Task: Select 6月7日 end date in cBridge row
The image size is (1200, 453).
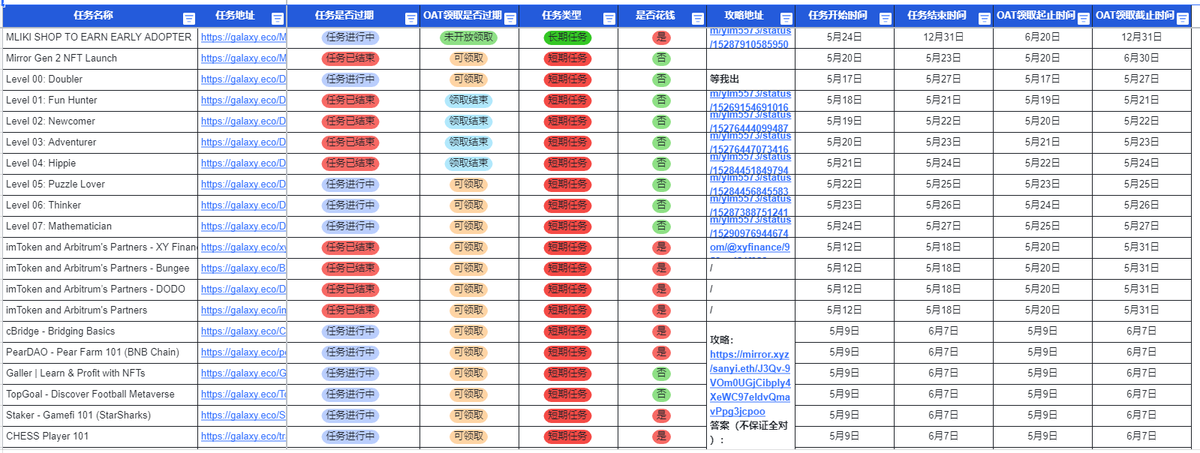Action: coord(944,331)
